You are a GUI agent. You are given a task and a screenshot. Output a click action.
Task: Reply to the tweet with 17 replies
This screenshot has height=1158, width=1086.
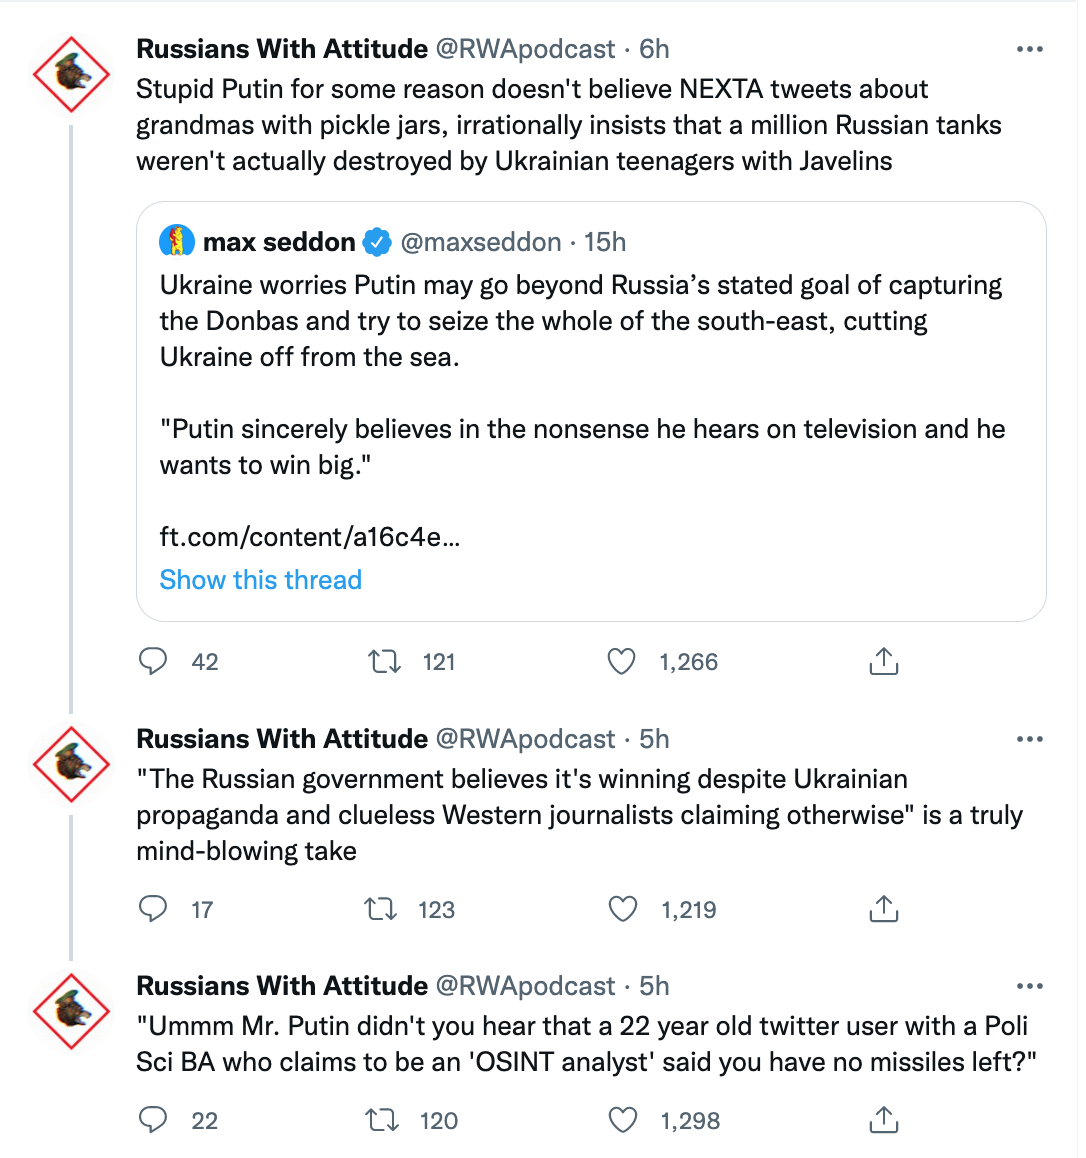coord(153,908)
